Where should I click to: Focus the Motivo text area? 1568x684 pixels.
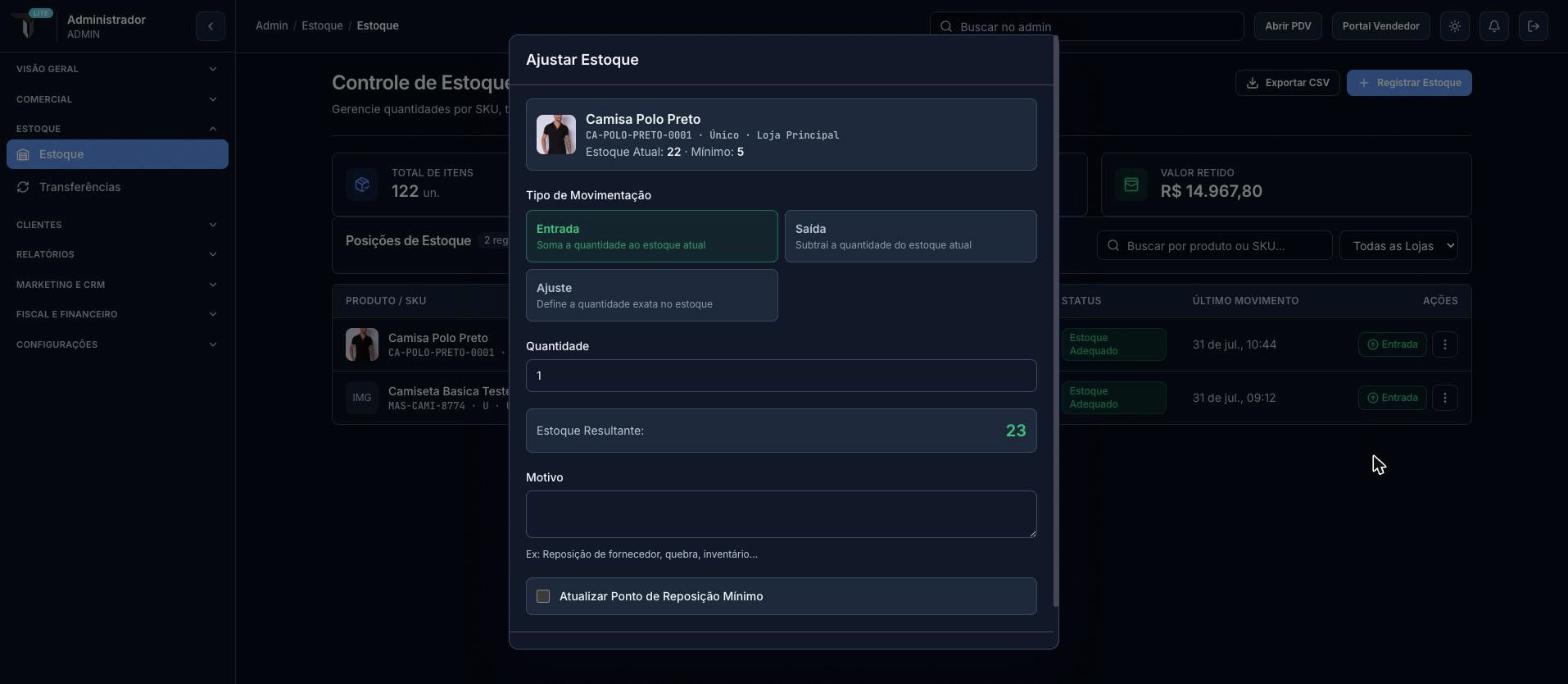(781, 514)
